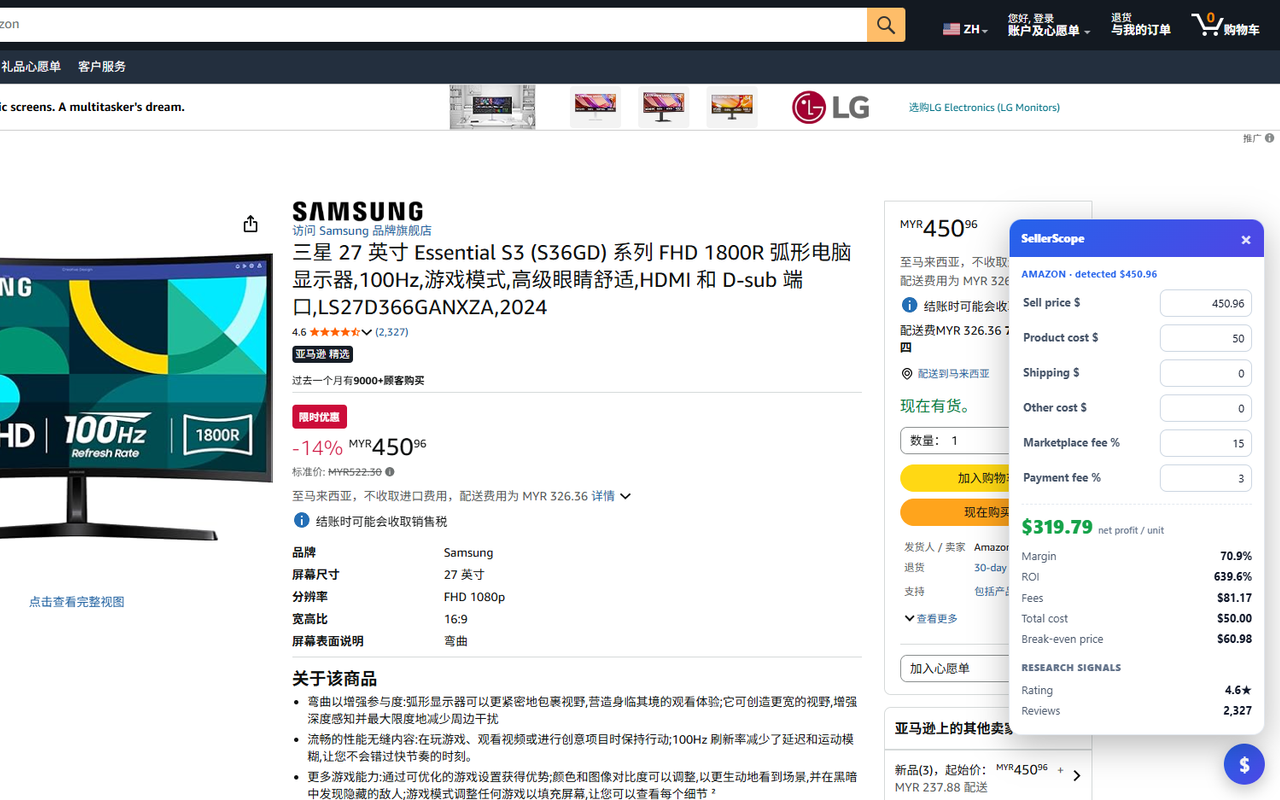This screenshot has height=800, width=1280.
Task: Open the account and wish list dropdown
Action: click(1048, 25)
